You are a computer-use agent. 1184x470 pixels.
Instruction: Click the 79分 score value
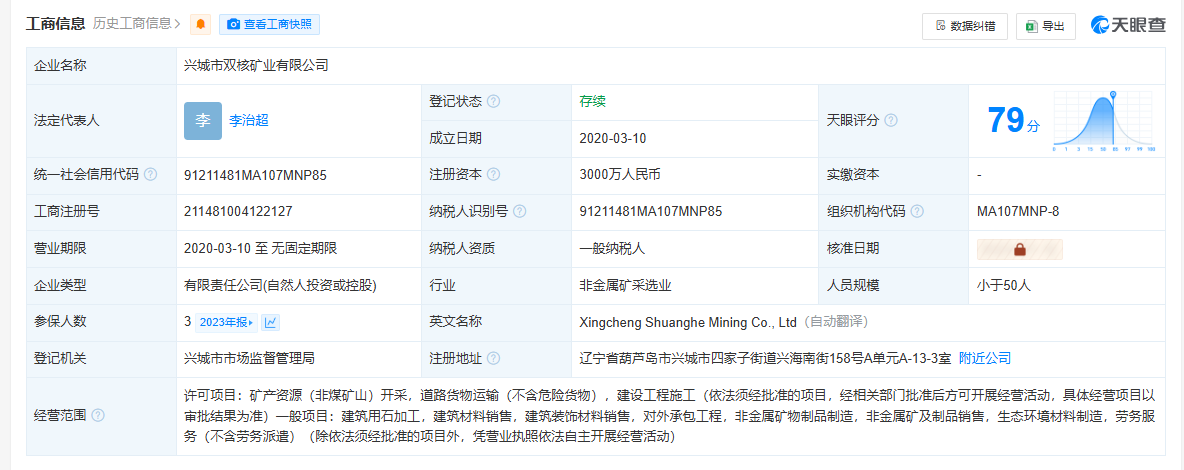[x=1014, y=120]
